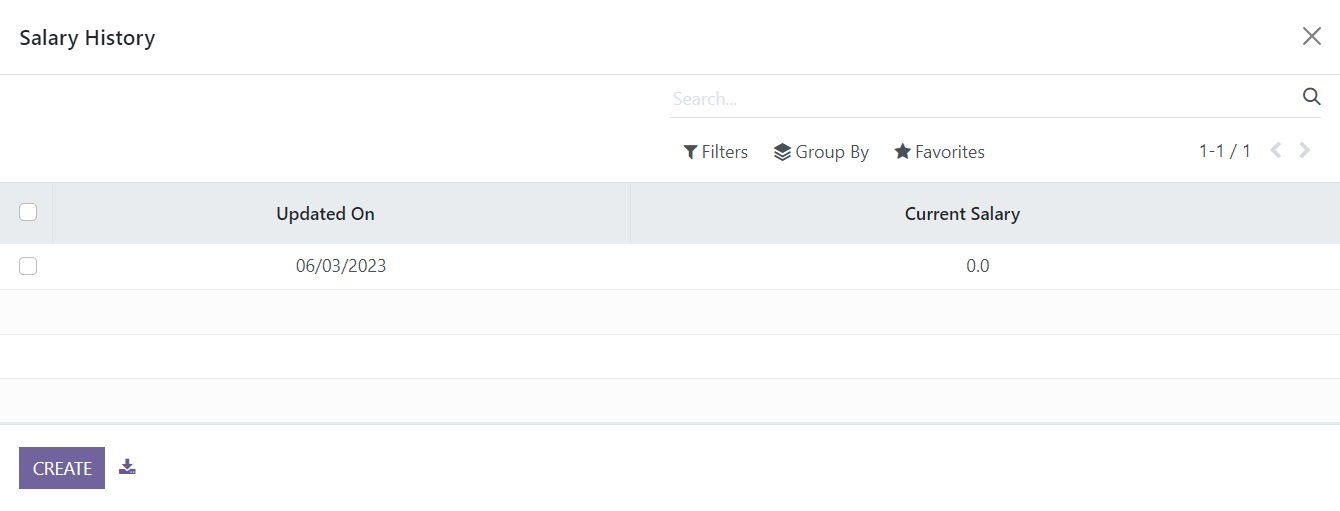Click the Filters funnel icon
This screenshot has height=511, width=1340.
(690, 152)
